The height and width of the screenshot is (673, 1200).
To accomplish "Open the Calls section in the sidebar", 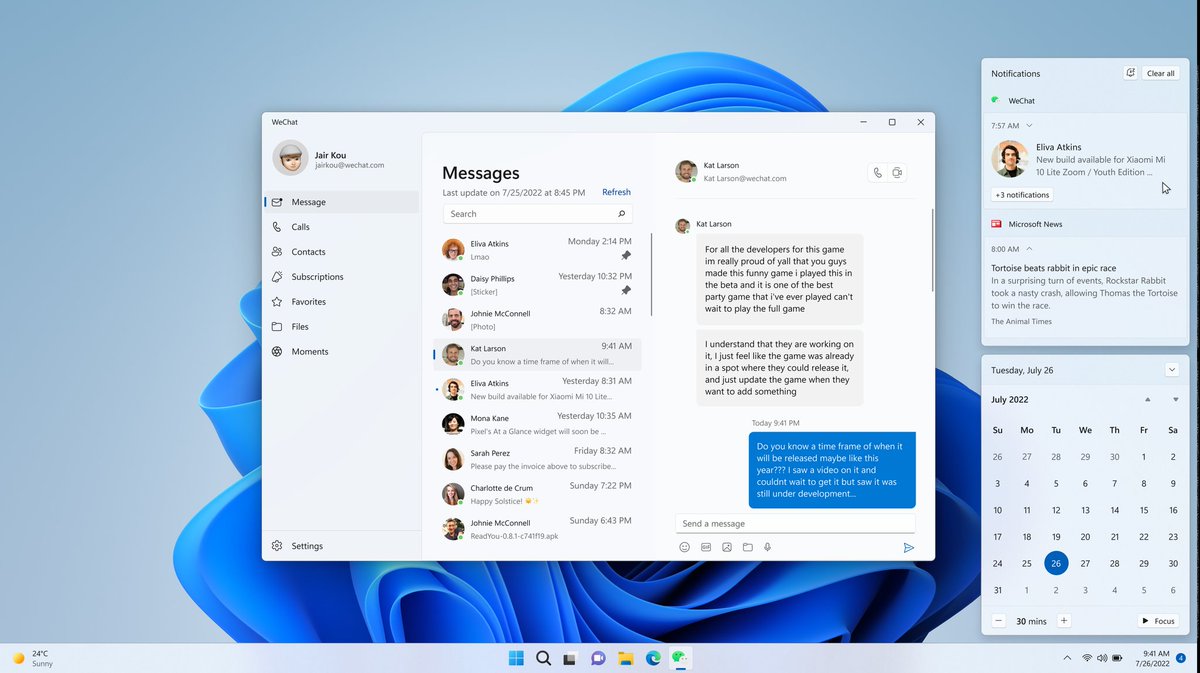I will click(302, 226).
